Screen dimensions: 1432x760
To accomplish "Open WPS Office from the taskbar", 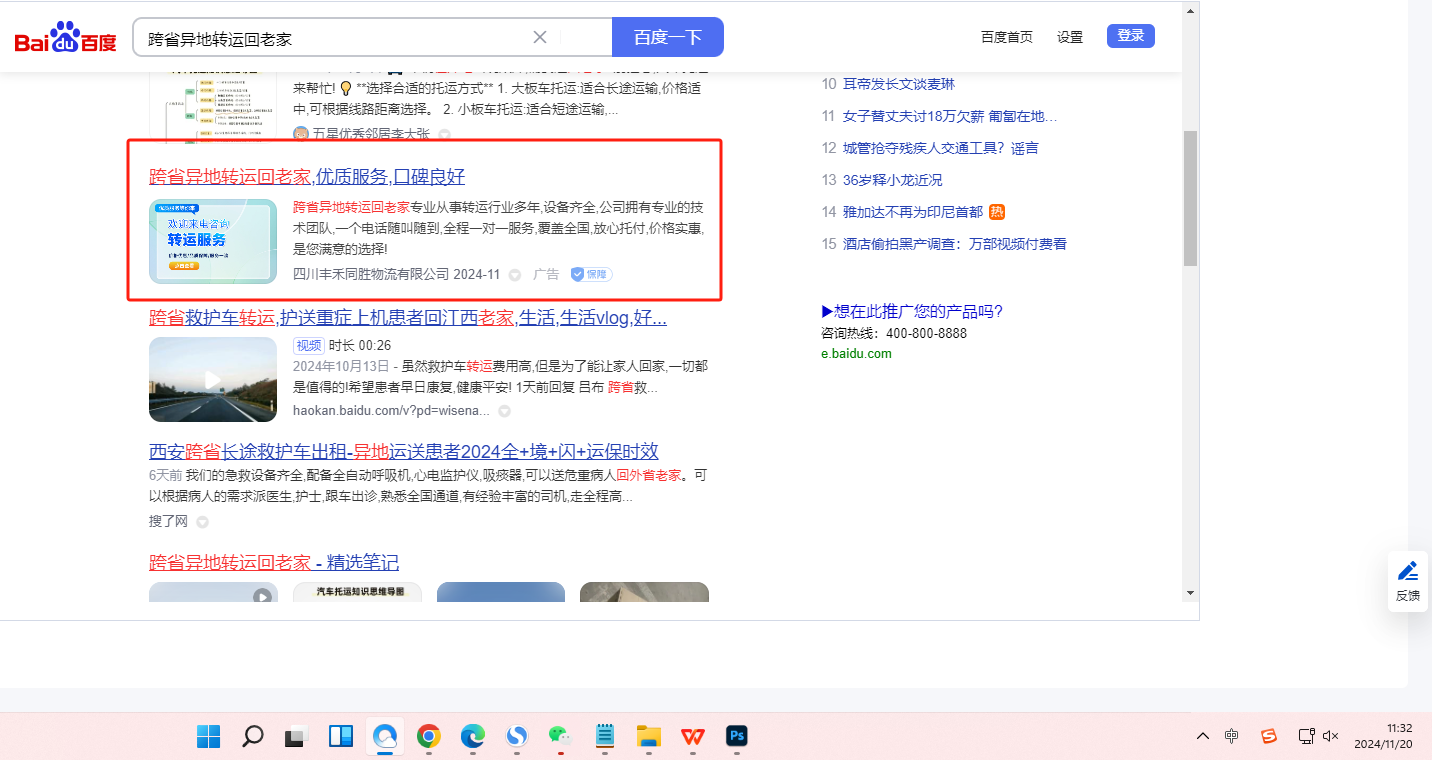I will (693, 737).
